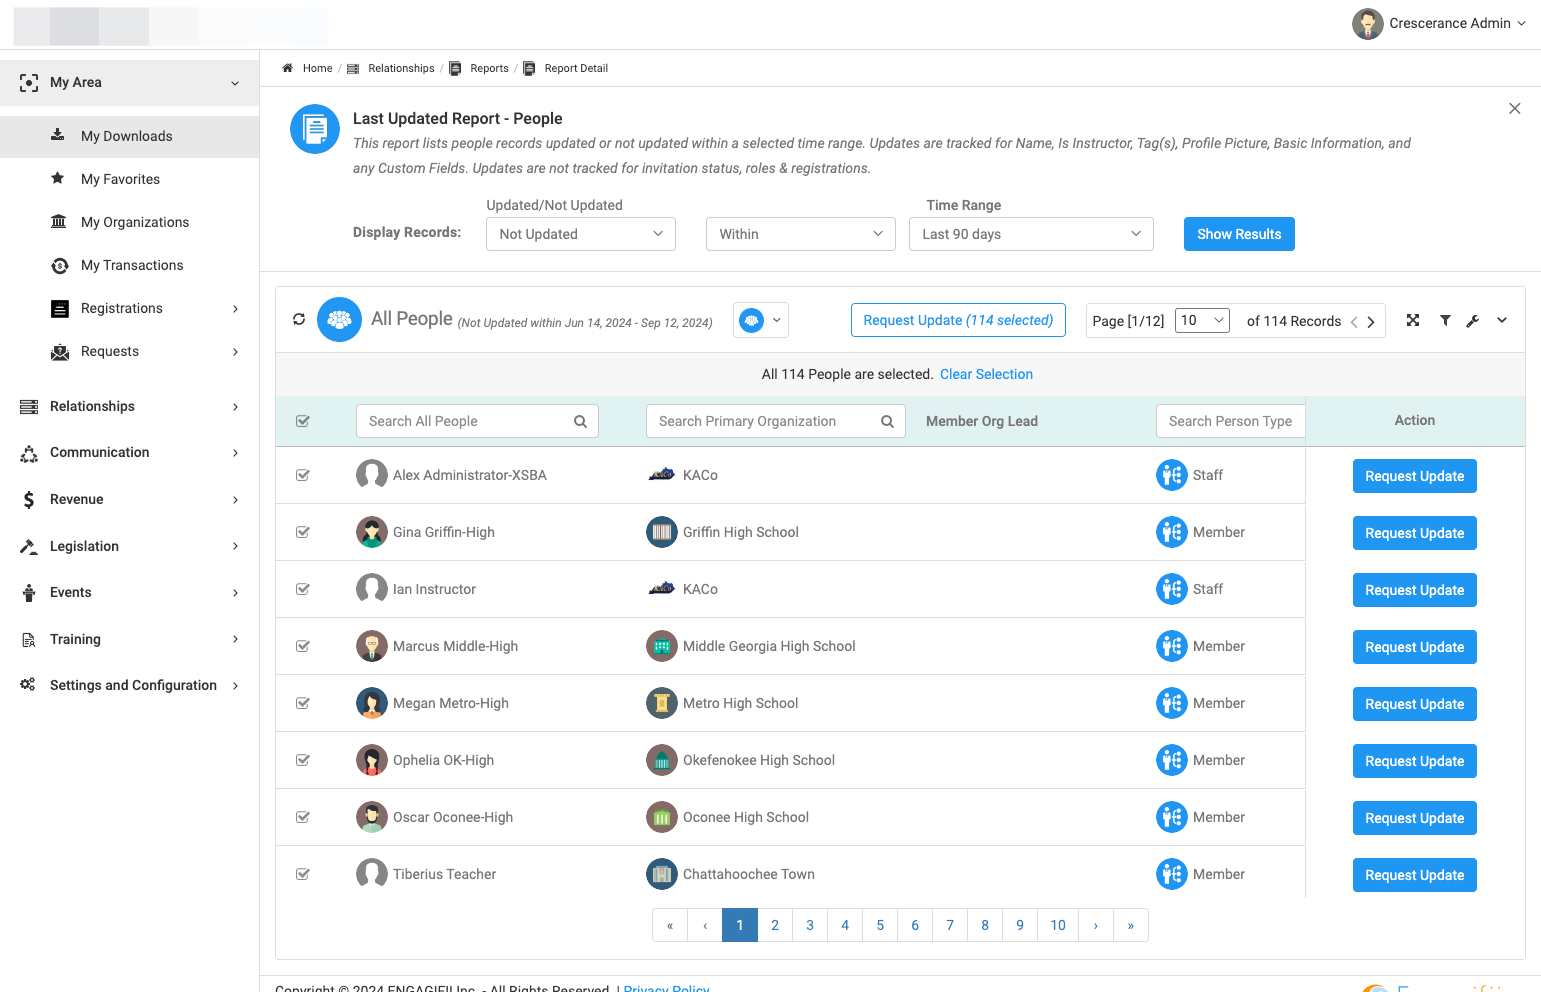The height and width of the screenshot is (992, 1541).
Task: Expand the Legislation sidebar menu
Action: tap(129, 546)
